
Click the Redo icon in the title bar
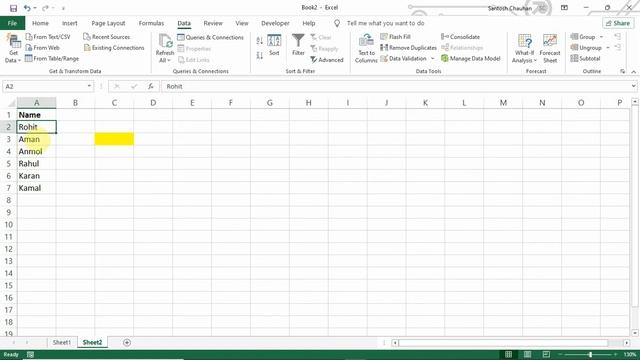pyautogui.click(x=45, y=8)
